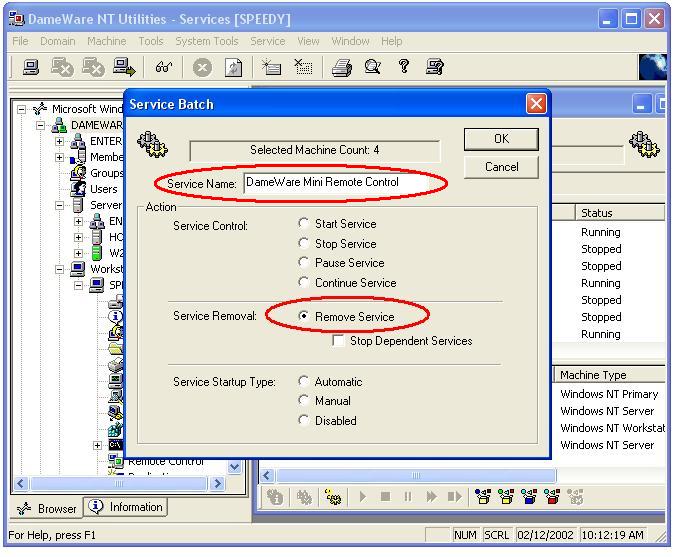Collapse the Servers tree node
The height and width of the screenshot is (557, 679).
pyautogui.click(x=59, y=205)
